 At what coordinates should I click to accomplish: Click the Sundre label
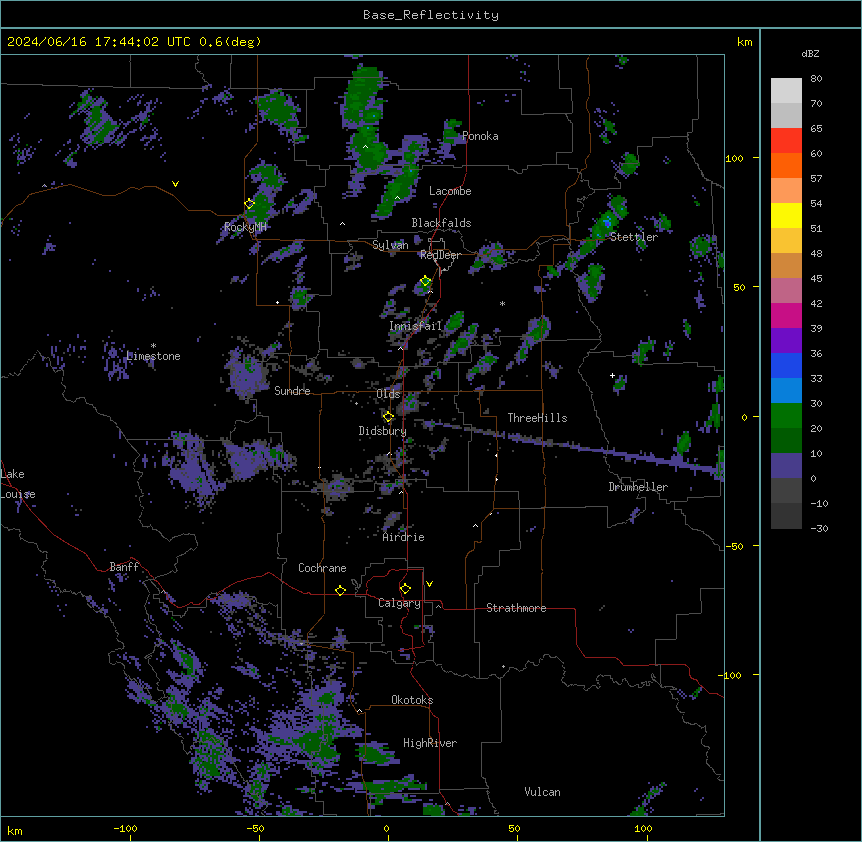click(292, 391)
